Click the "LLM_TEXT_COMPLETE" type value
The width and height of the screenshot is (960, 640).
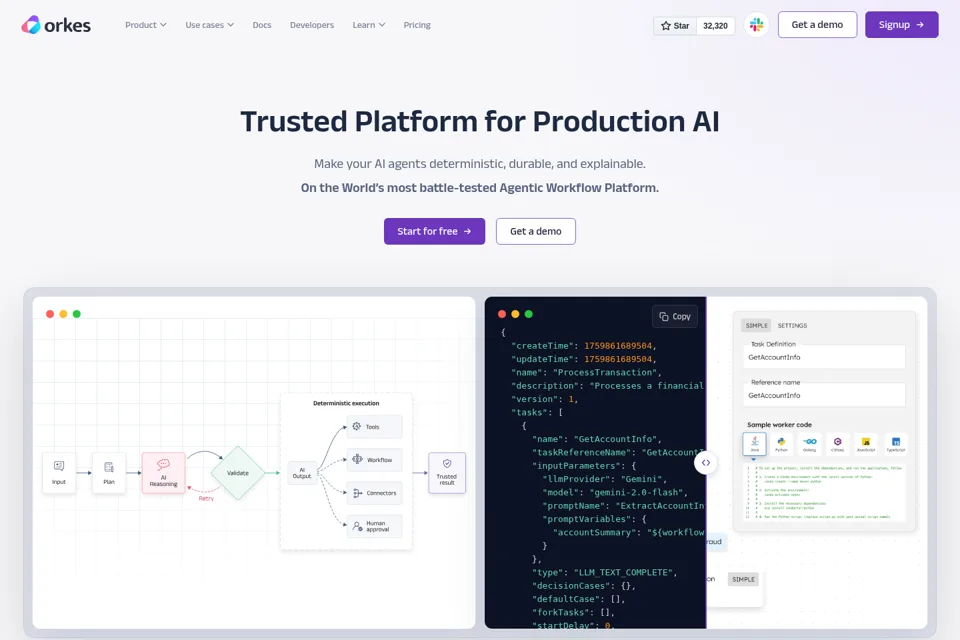tap(624, 572)
